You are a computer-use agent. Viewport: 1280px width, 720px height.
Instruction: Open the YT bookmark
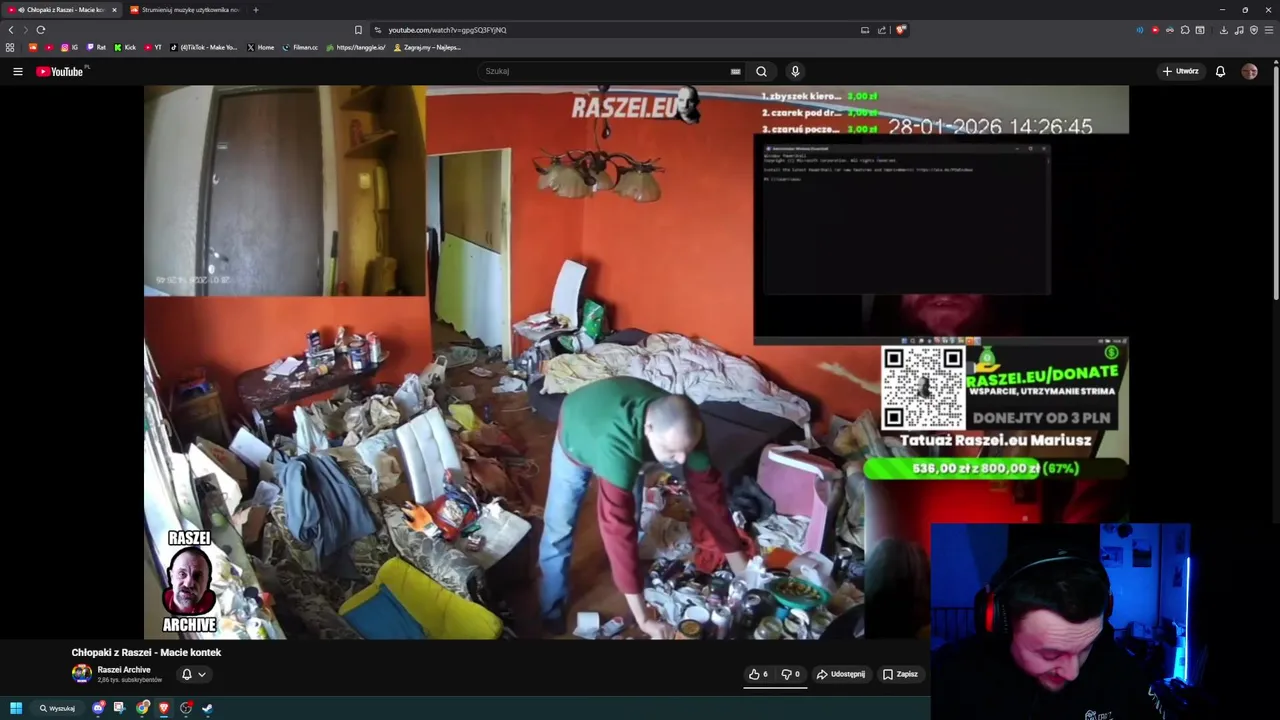click(x=153, y=47)
